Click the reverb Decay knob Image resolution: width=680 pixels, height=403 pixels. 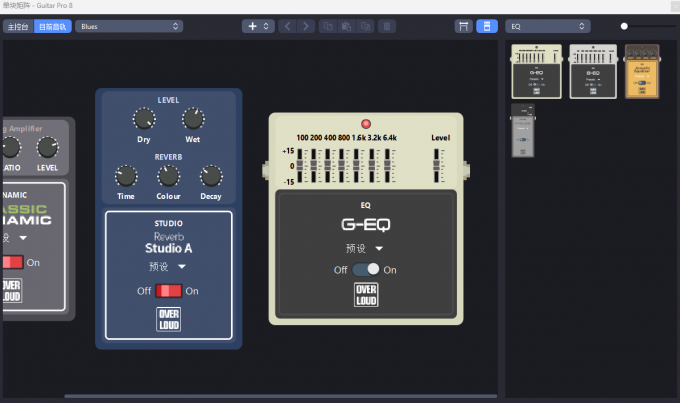[210, 176]
